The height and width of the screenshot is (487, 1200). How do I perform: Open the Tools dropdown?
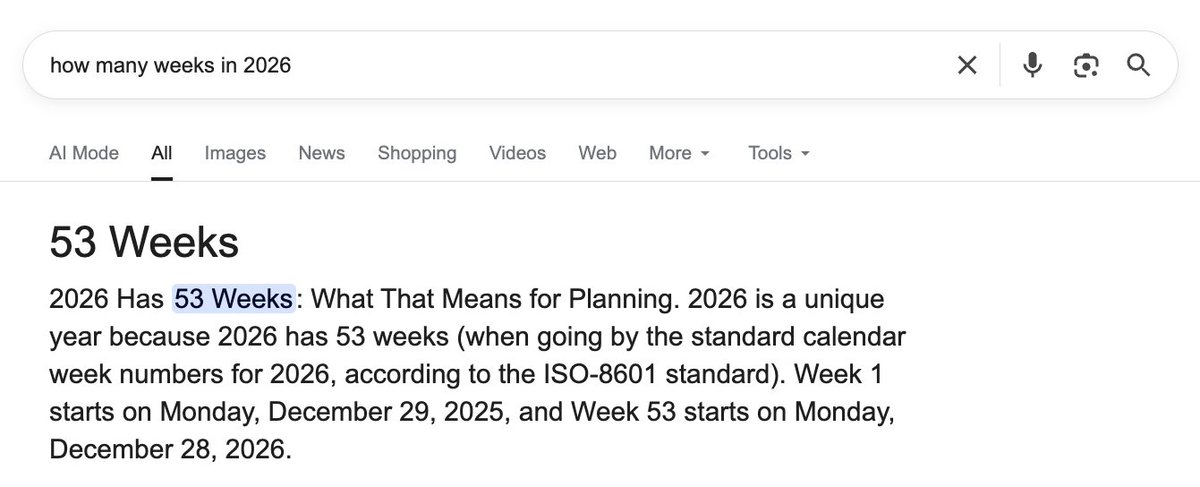pyautogui.click(x=778, y=153)
